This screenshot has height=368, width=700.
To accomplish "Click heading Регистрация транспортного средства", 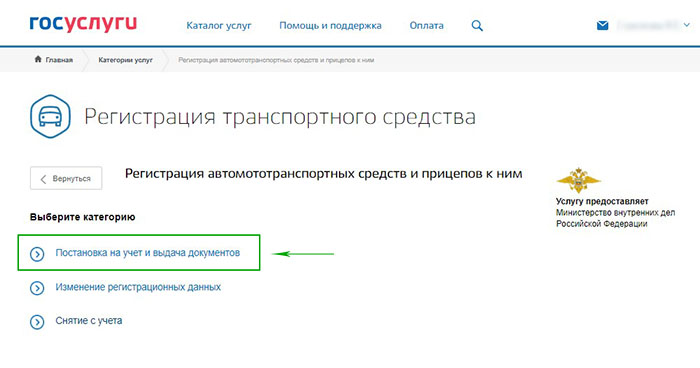I will pos(279,117).
